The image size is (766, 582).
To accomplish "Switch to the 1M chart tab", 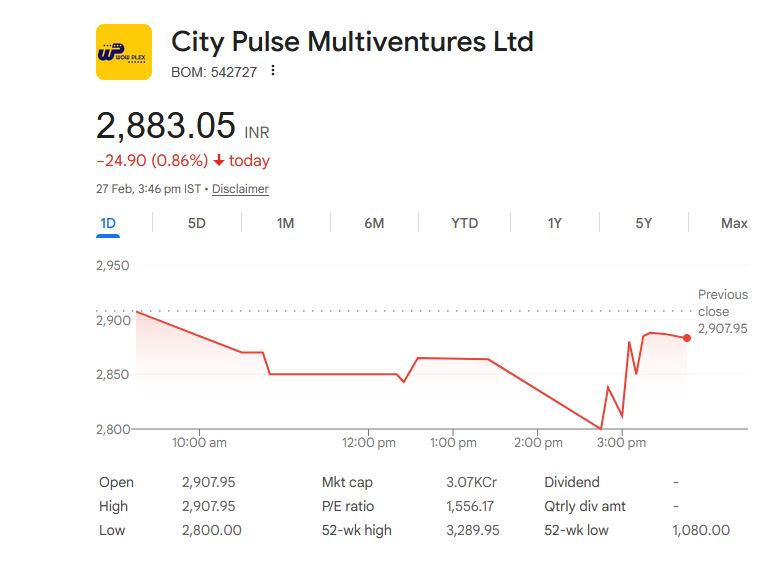I will (x=286, y=223).
